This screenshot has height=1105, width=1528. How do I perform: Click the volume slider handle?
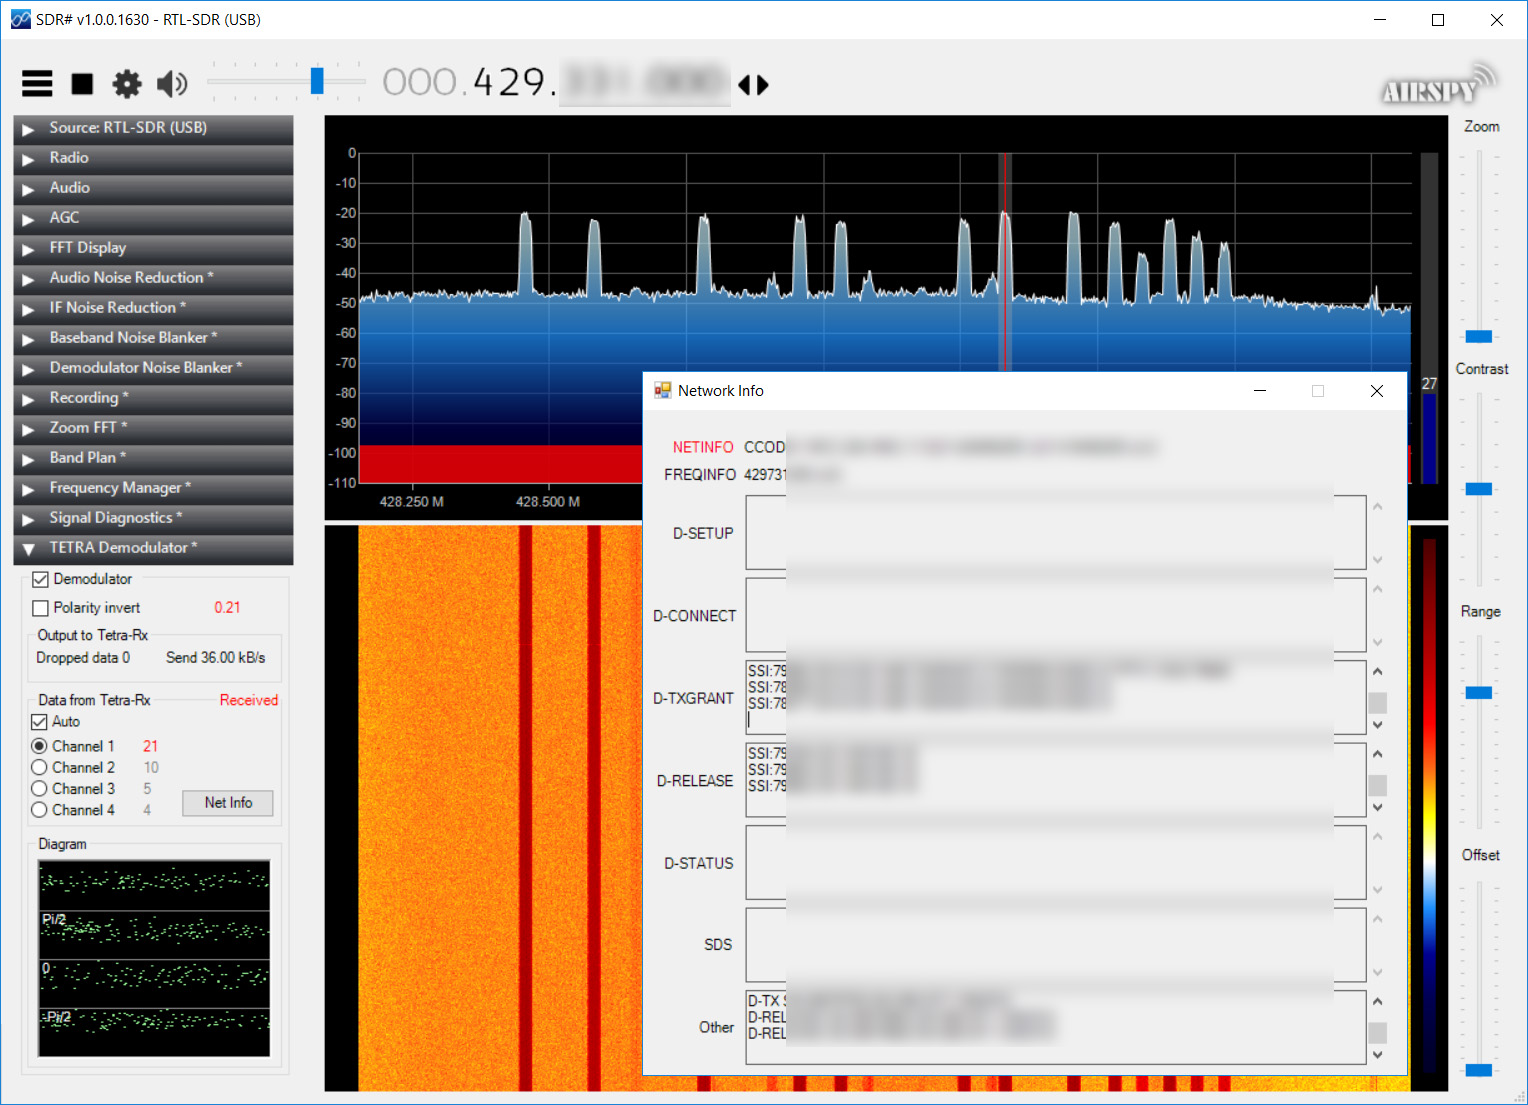(317, 81)
